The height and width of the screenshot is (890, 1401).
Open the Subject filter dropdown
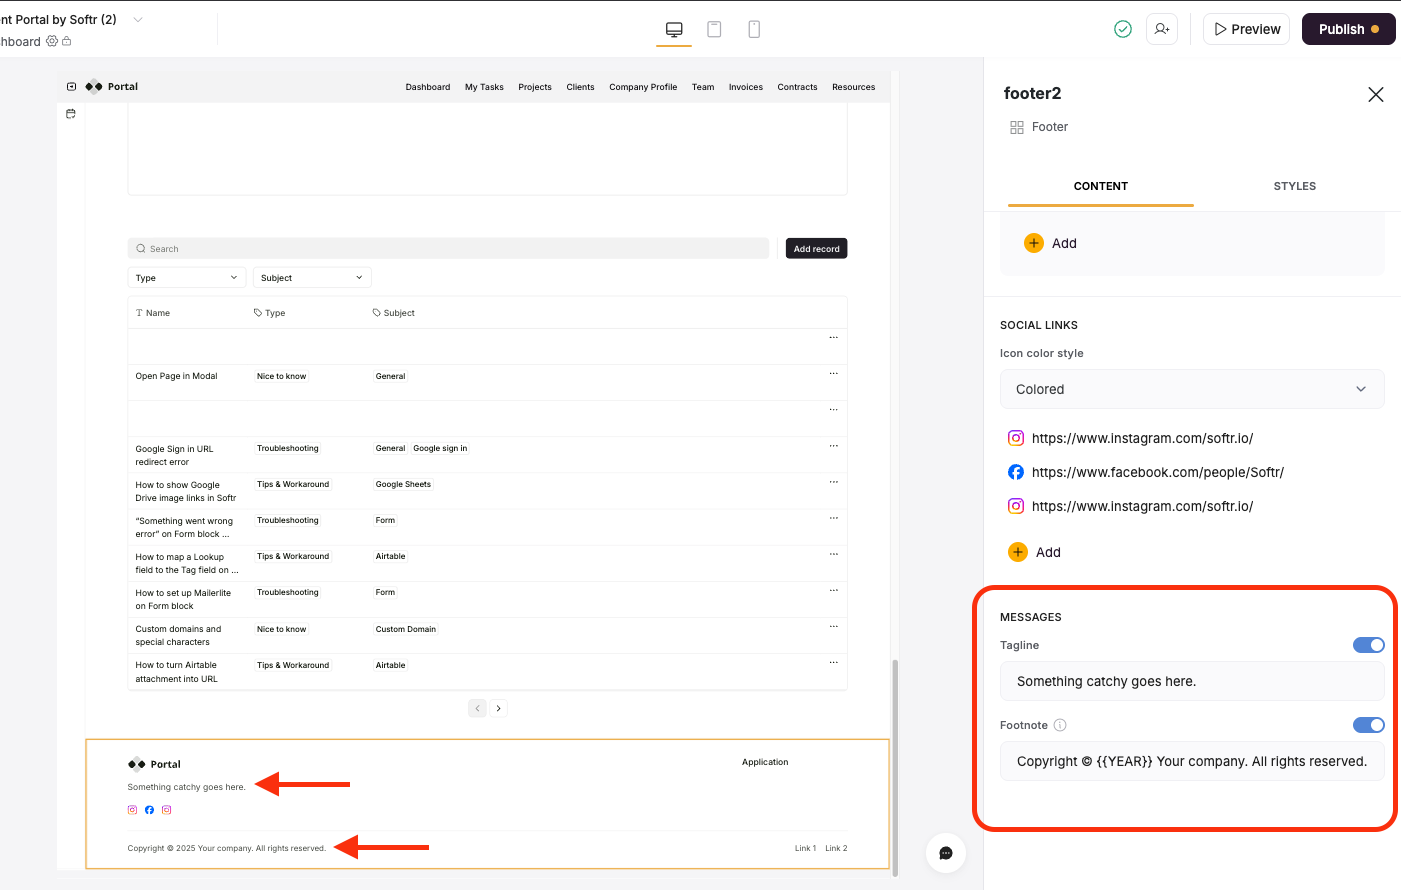(312, 278)
